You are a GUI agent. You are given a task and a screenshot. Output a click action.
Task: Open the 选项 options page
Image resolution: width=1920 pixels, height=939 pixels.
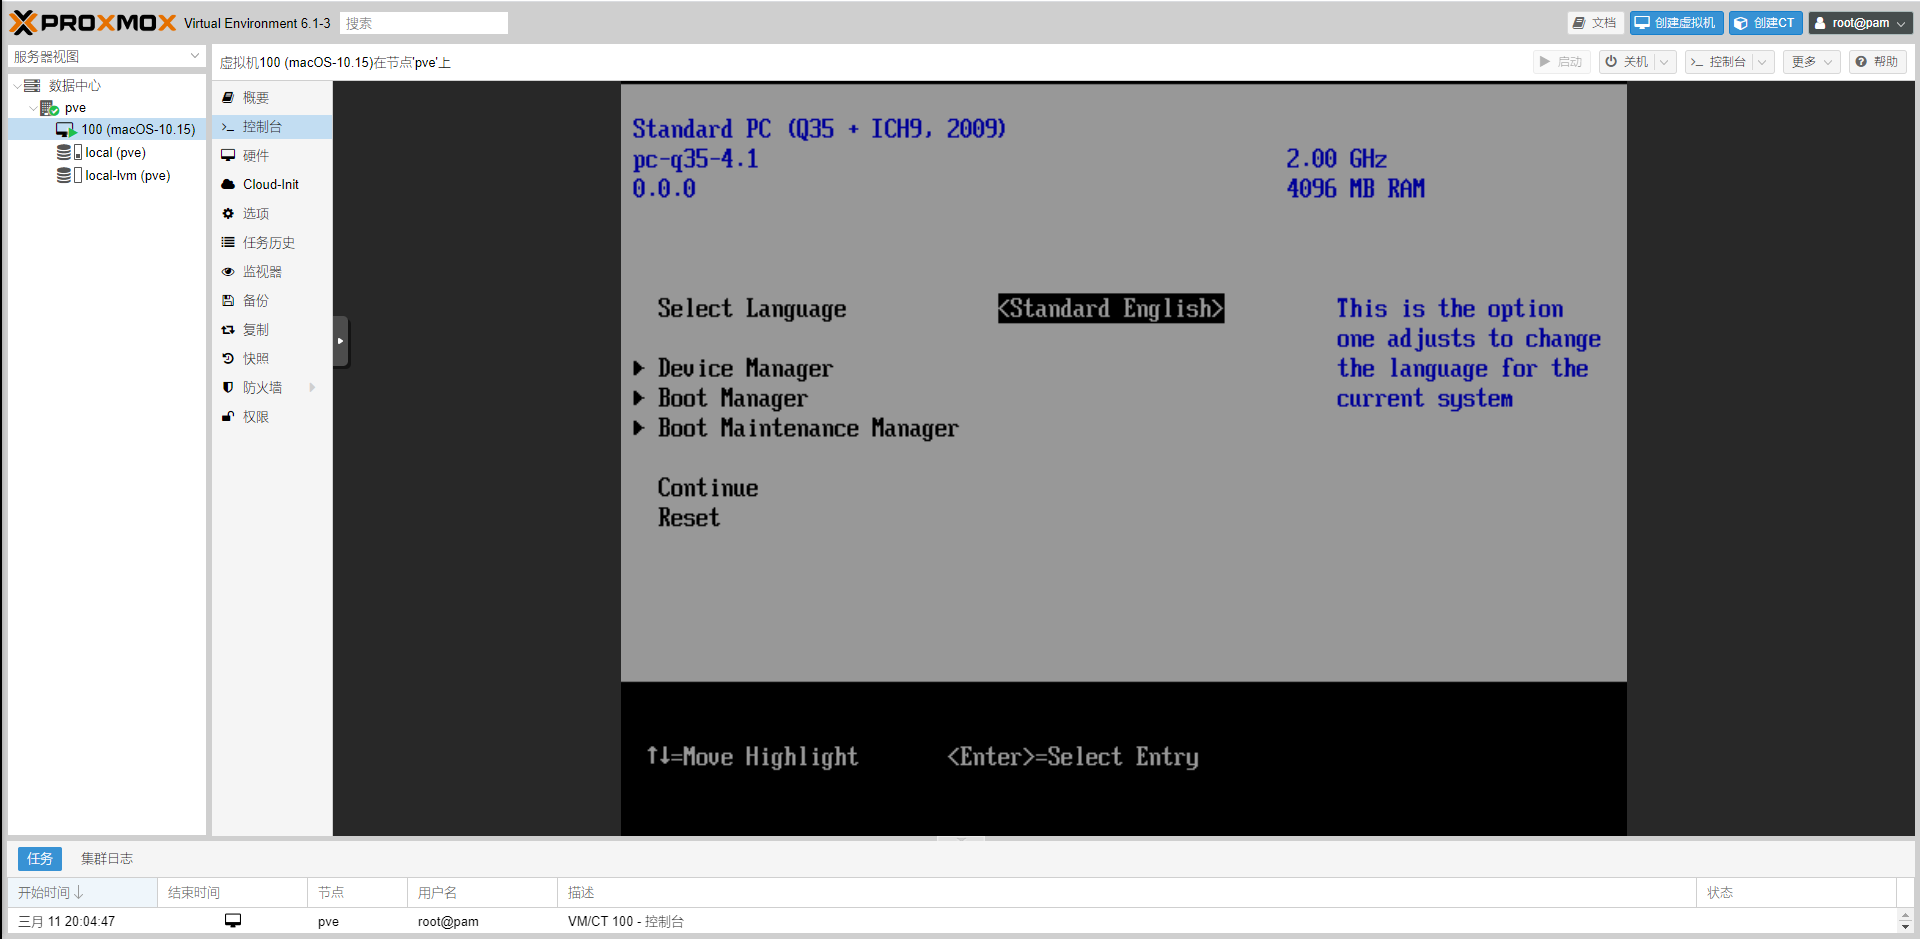pyautogui.click(x=255, y=214)
